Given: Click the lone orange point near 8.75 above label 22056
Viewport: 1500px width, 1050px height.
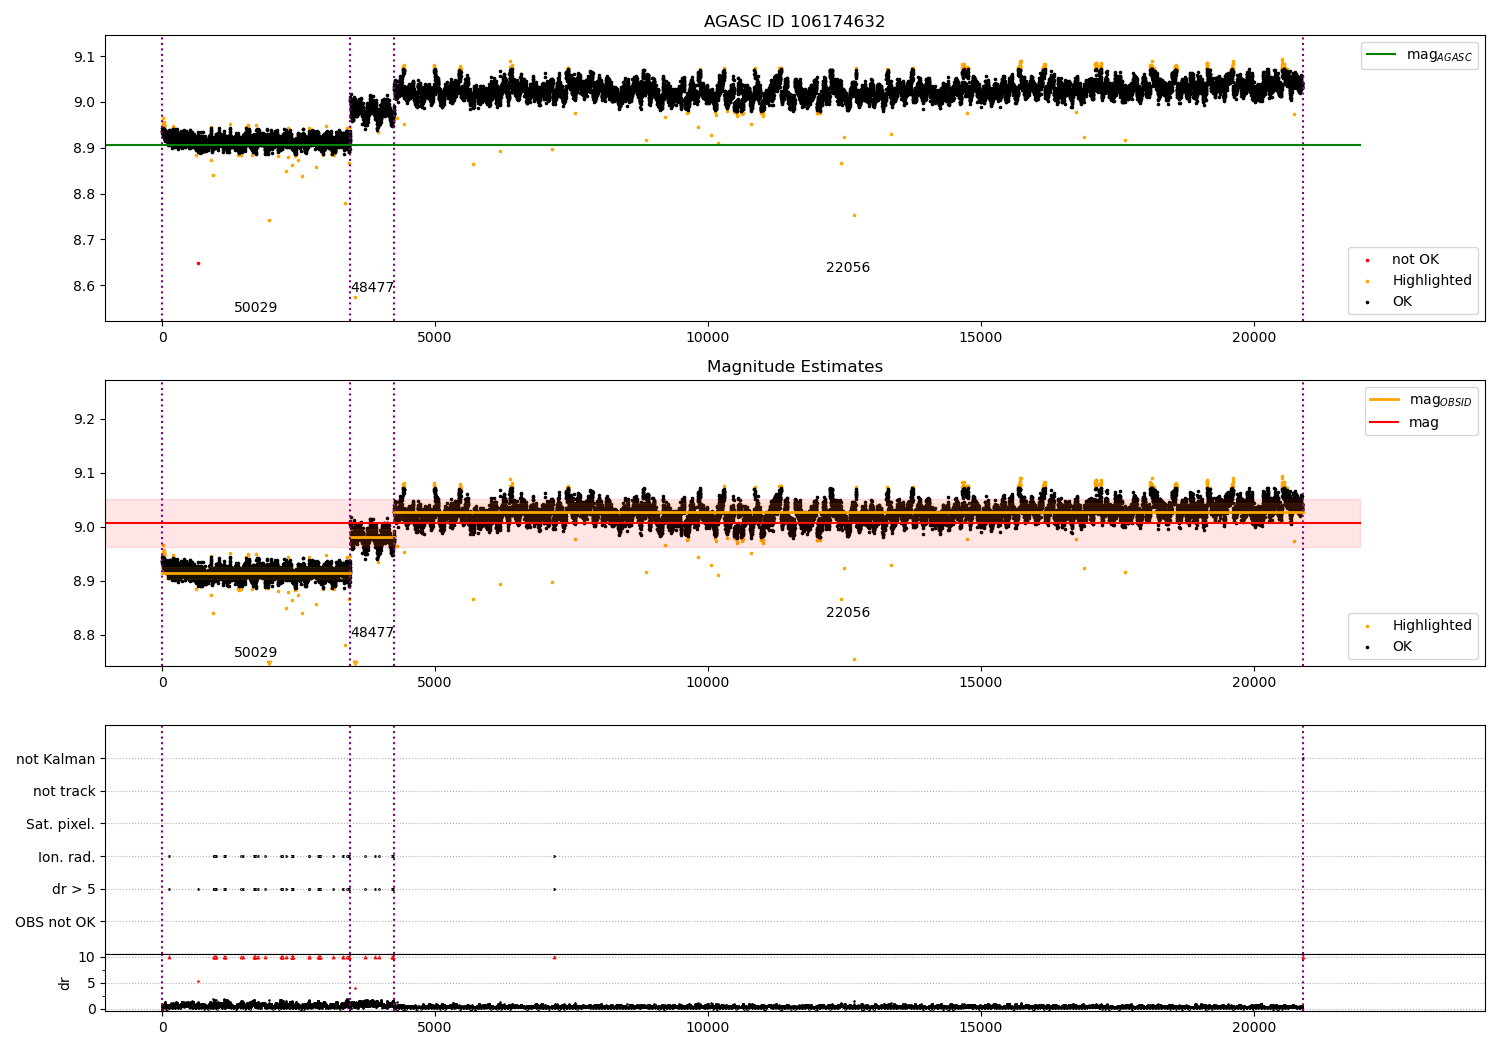Looking at the screenshot, I should (x=854, y=215).
